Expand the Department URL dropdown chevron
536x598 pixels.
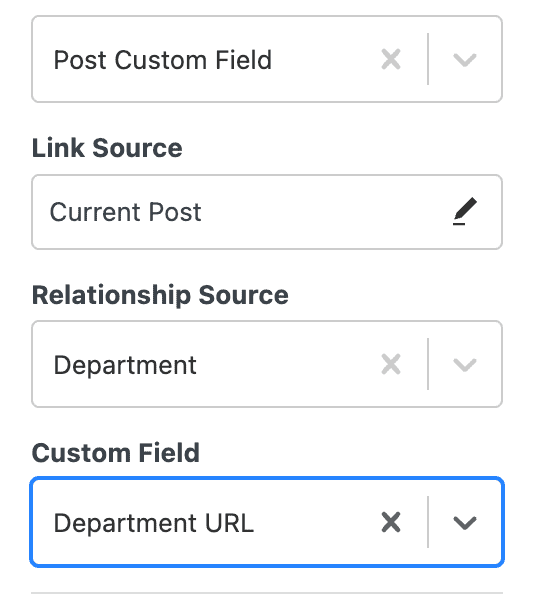465,523
